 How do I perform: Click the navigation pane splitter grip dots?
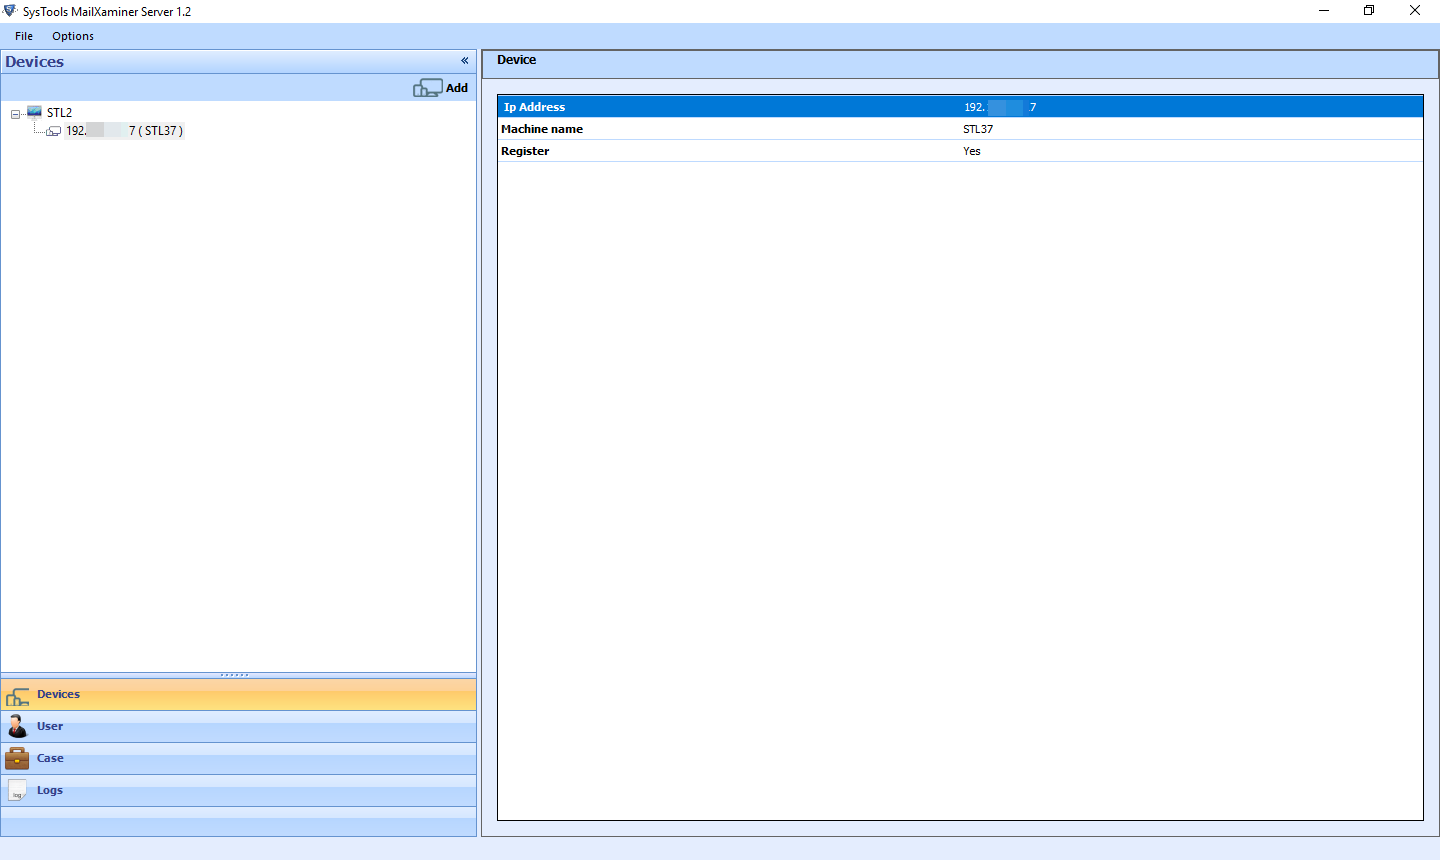(235, 675)
